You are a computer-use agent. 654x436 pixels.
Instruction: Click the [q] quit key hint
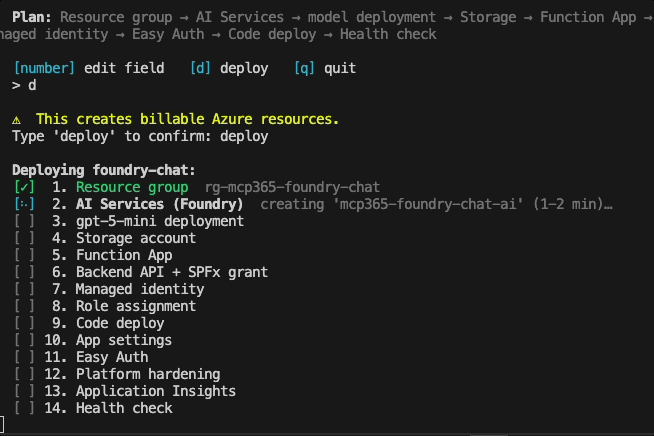[x=325, y=68]
